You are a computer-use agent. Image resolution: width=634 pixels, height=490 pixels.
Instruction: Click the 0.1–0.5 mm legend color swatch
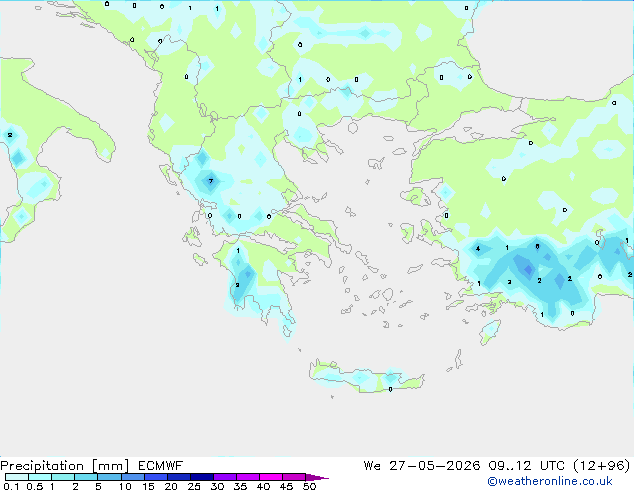pyautogui.click(x=17, y=477)
